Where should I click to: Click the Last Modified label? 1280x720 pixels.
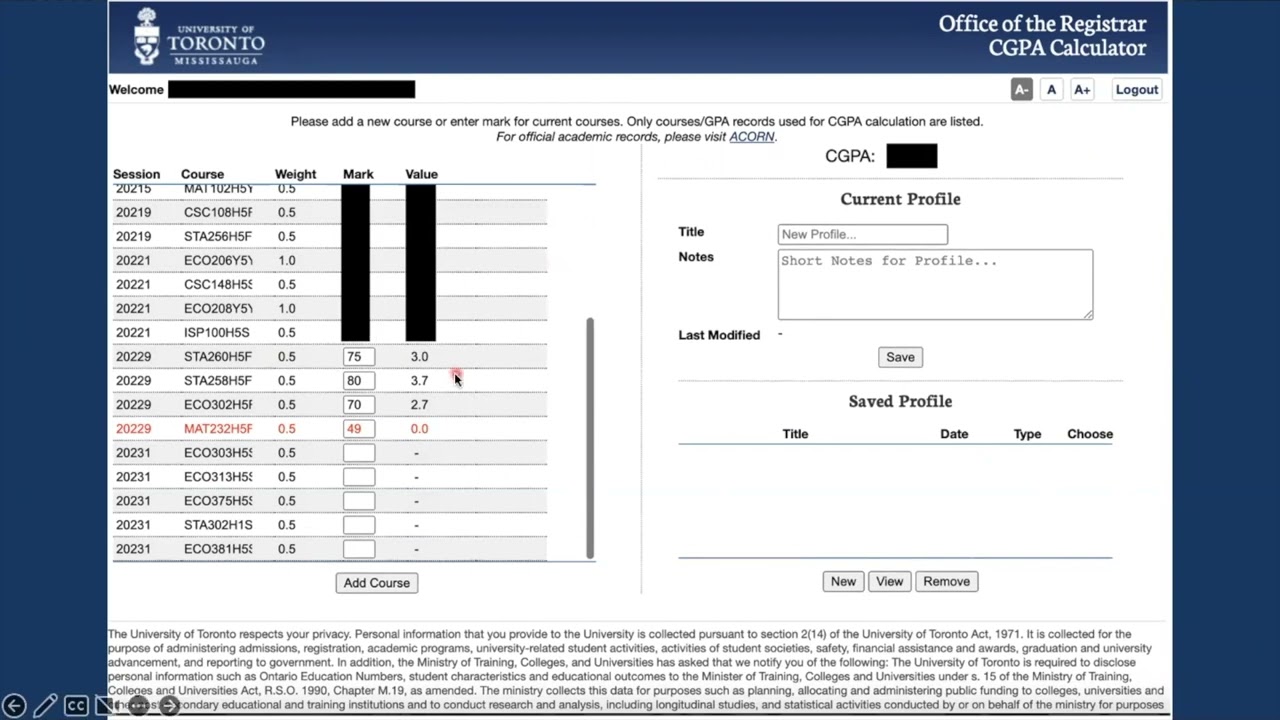pyautogui.click(x=719, y=335)
